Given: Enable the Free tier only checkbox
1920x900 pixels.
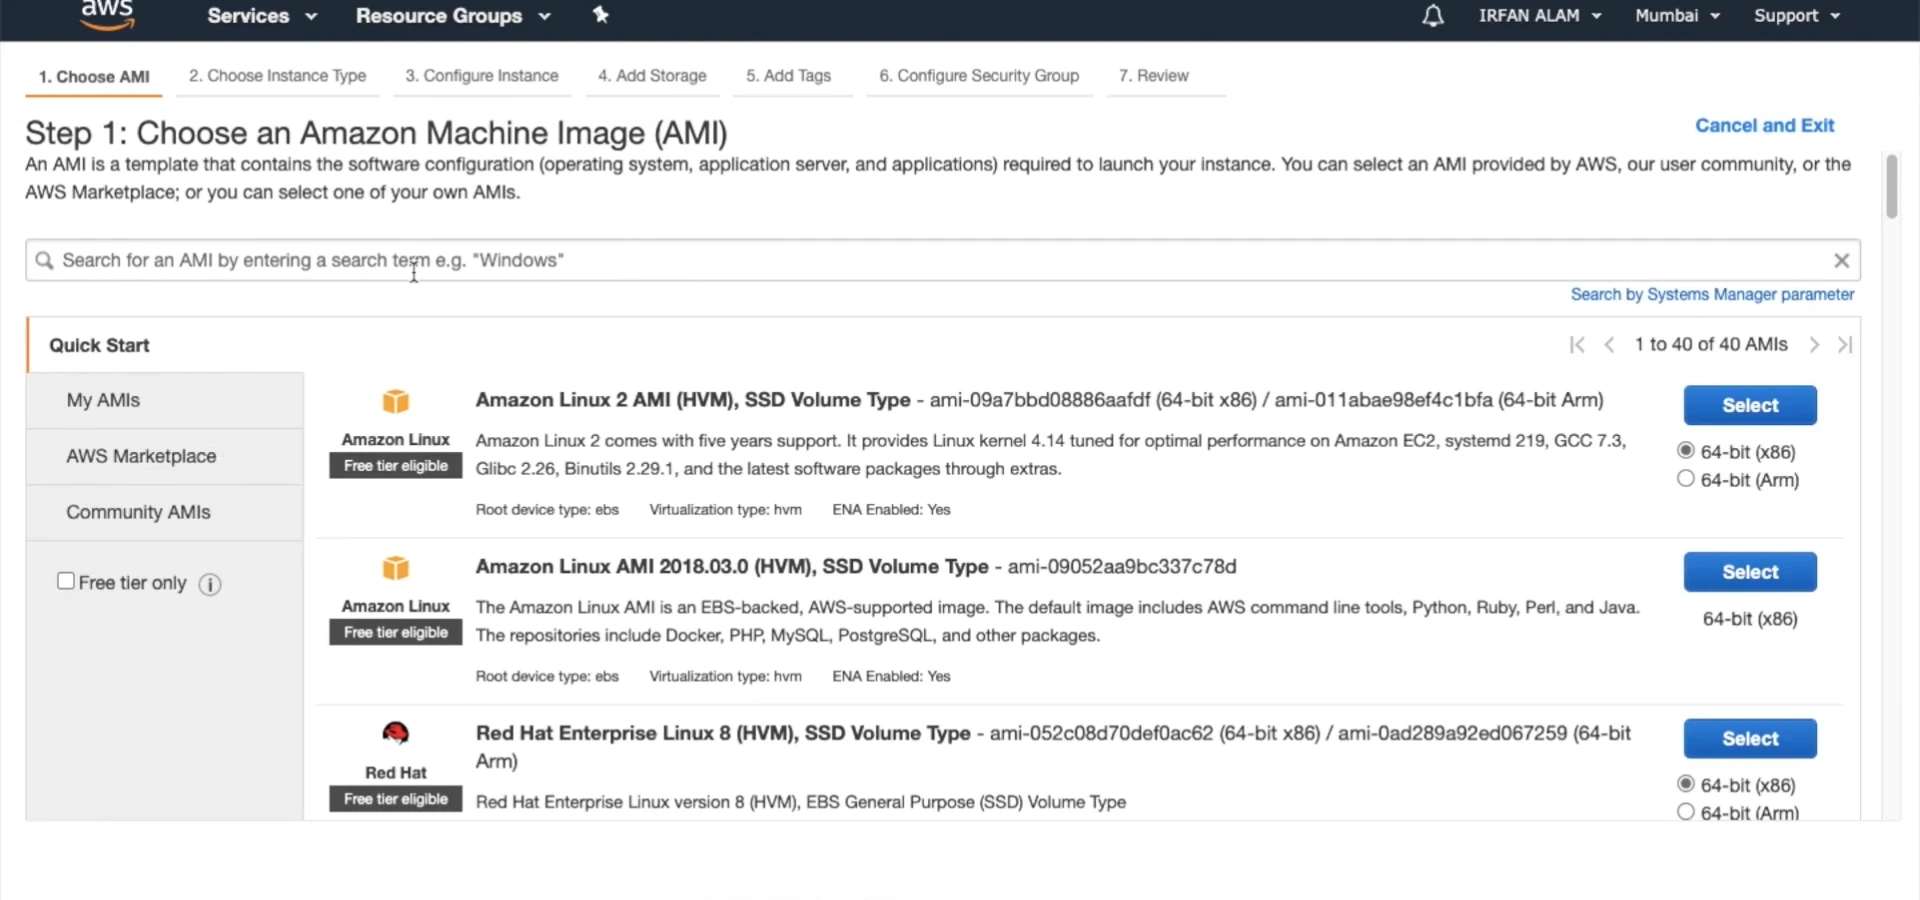Looking at the screenshot, I should click(66, 581).
